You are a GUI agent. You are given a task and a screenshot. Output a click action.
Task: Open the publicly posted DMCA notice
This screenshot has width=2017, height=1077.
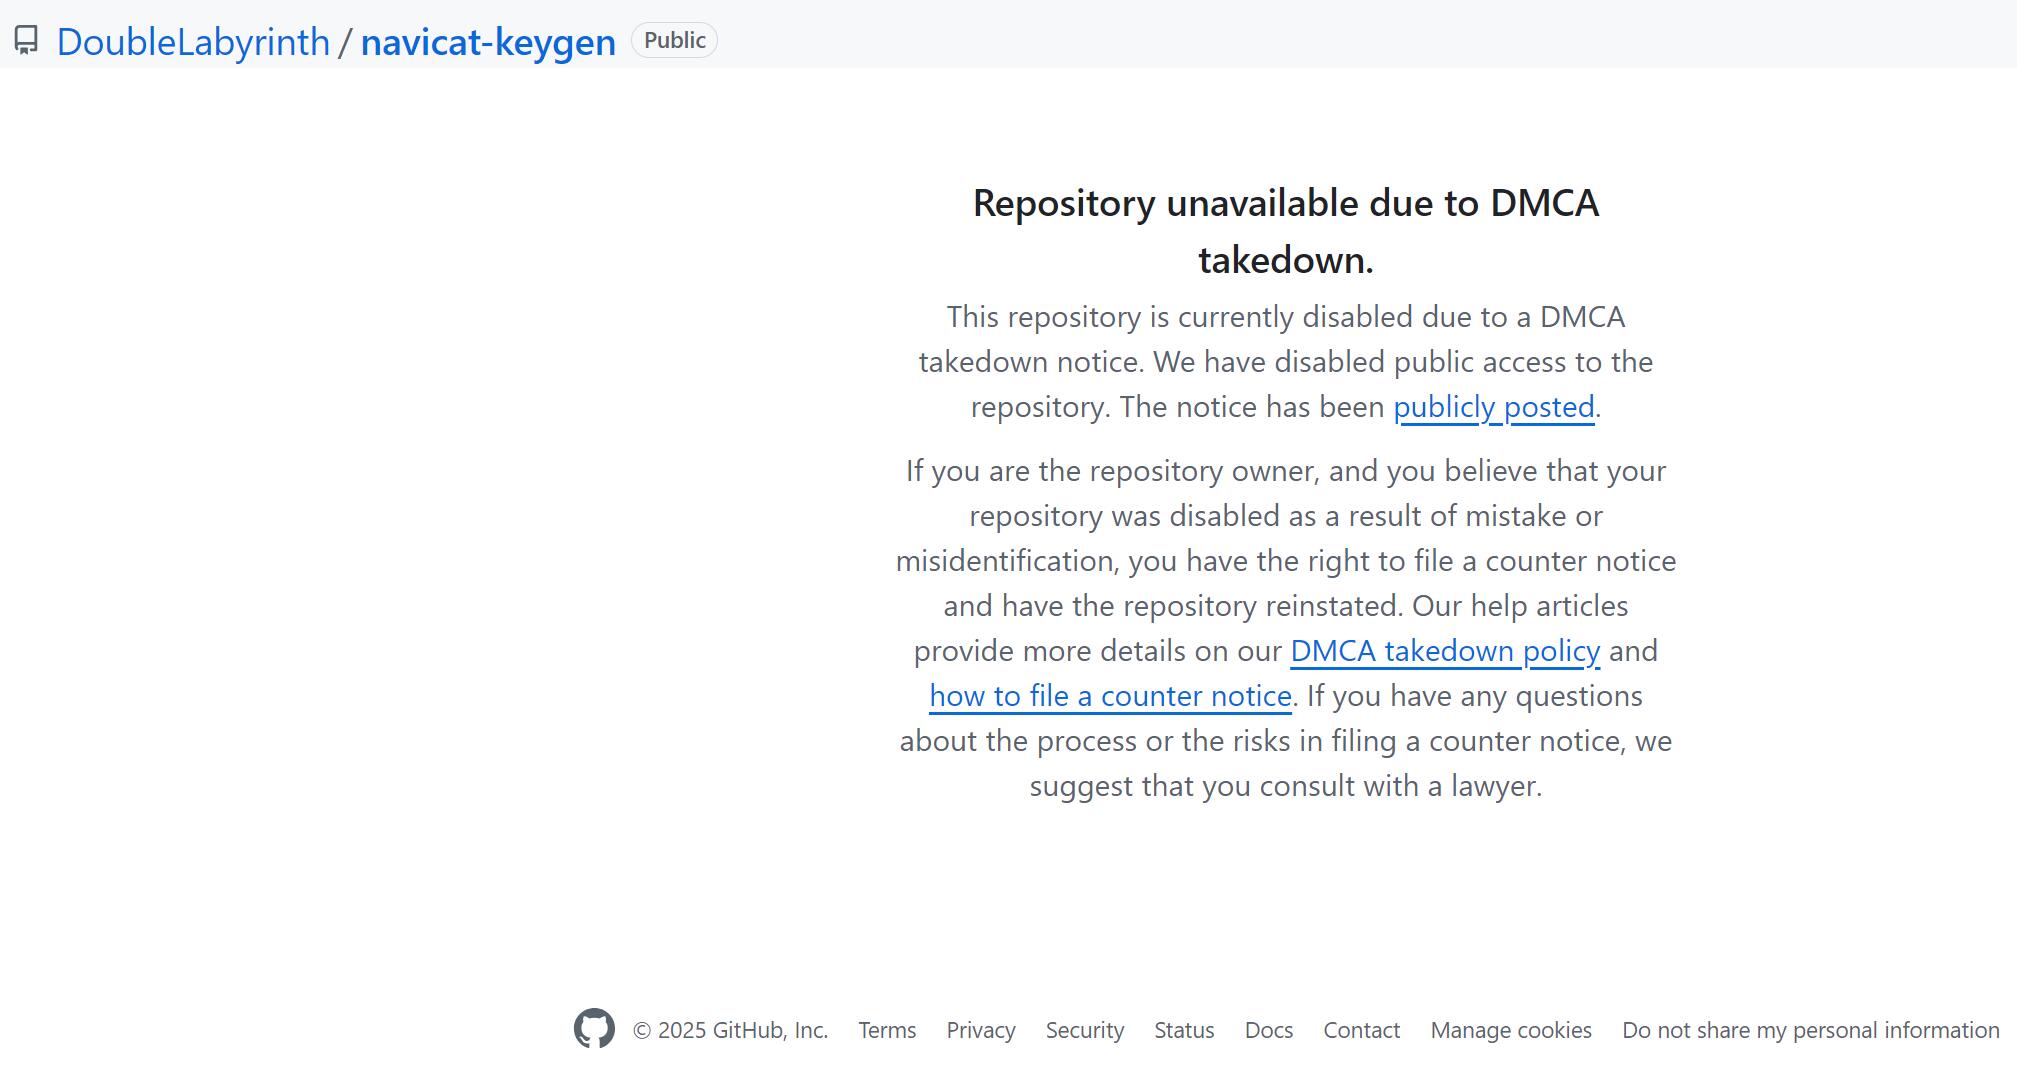click(1494, 407)
